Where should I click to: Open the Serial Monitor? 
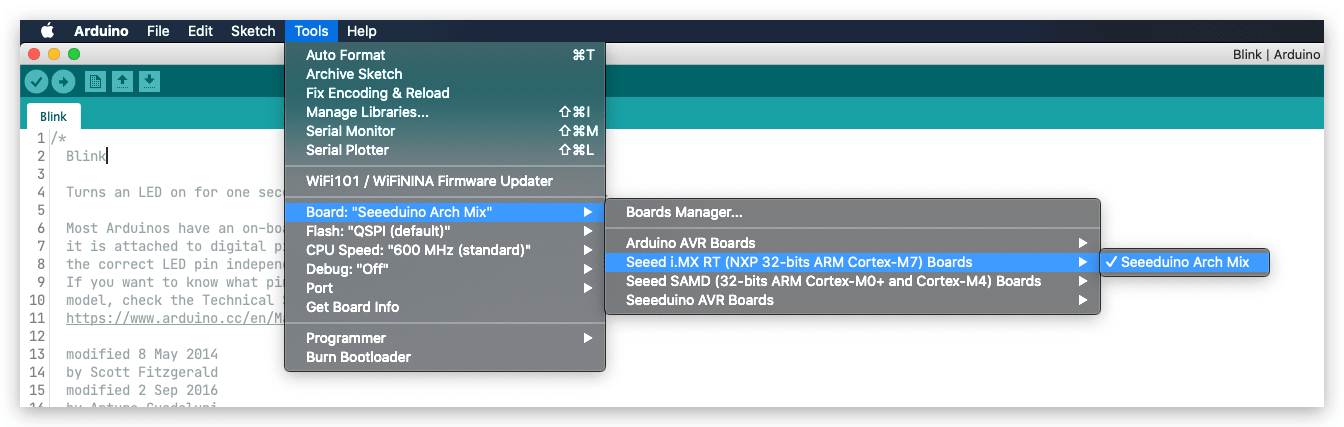click(x=445, y=131)
